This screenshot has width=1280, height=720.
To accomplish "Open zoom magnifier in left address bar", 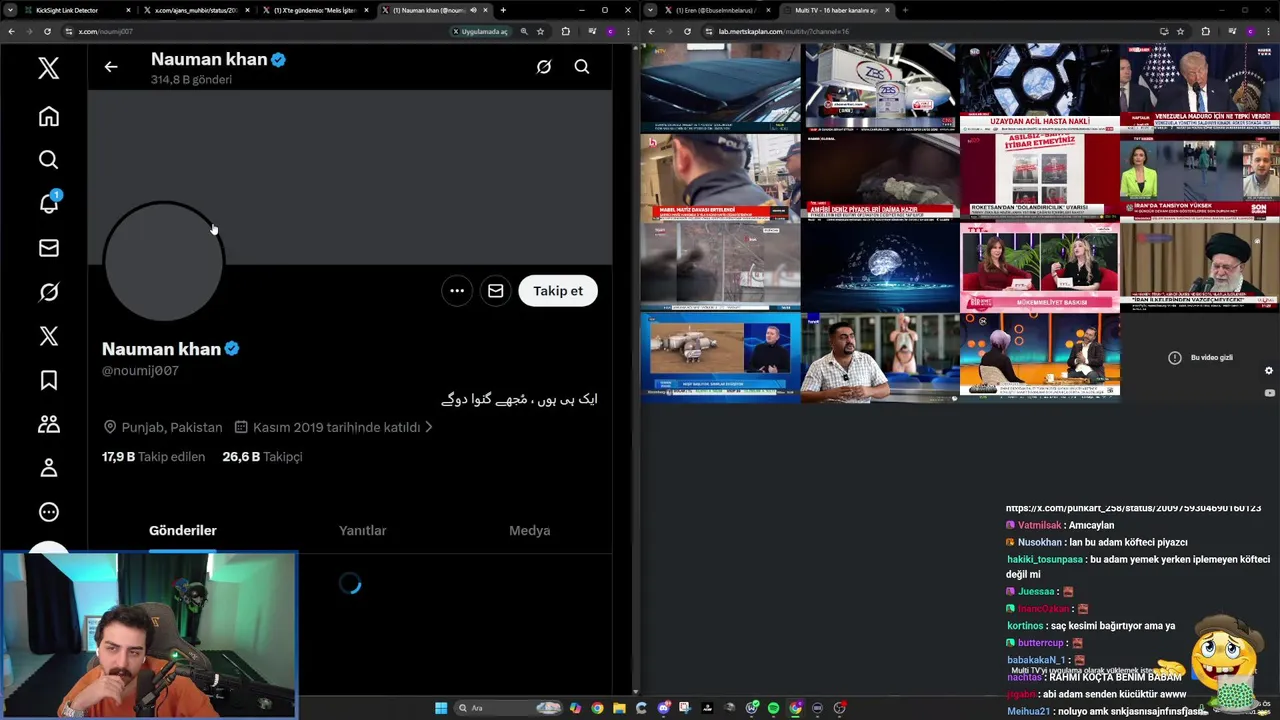I will 523,31.
